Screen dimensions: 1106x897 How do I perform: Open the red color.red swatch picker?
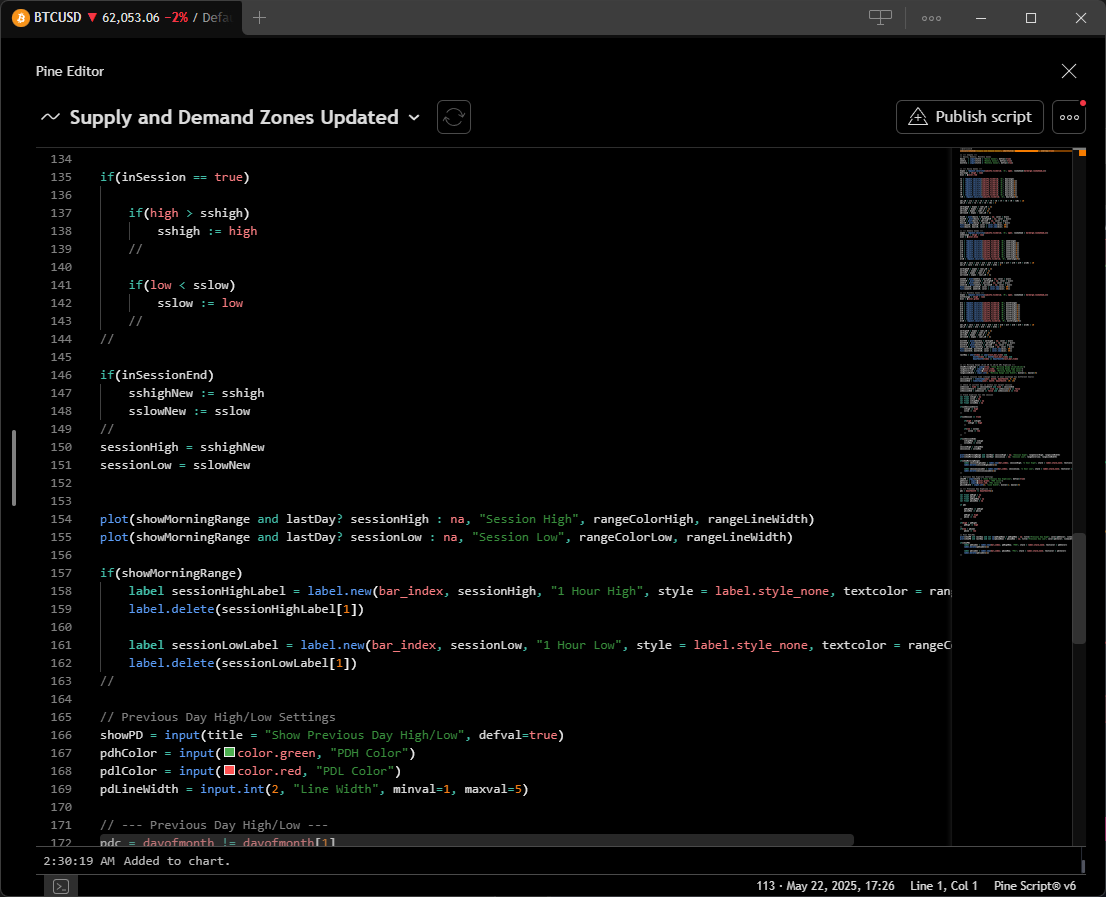[x=229, y=770]
